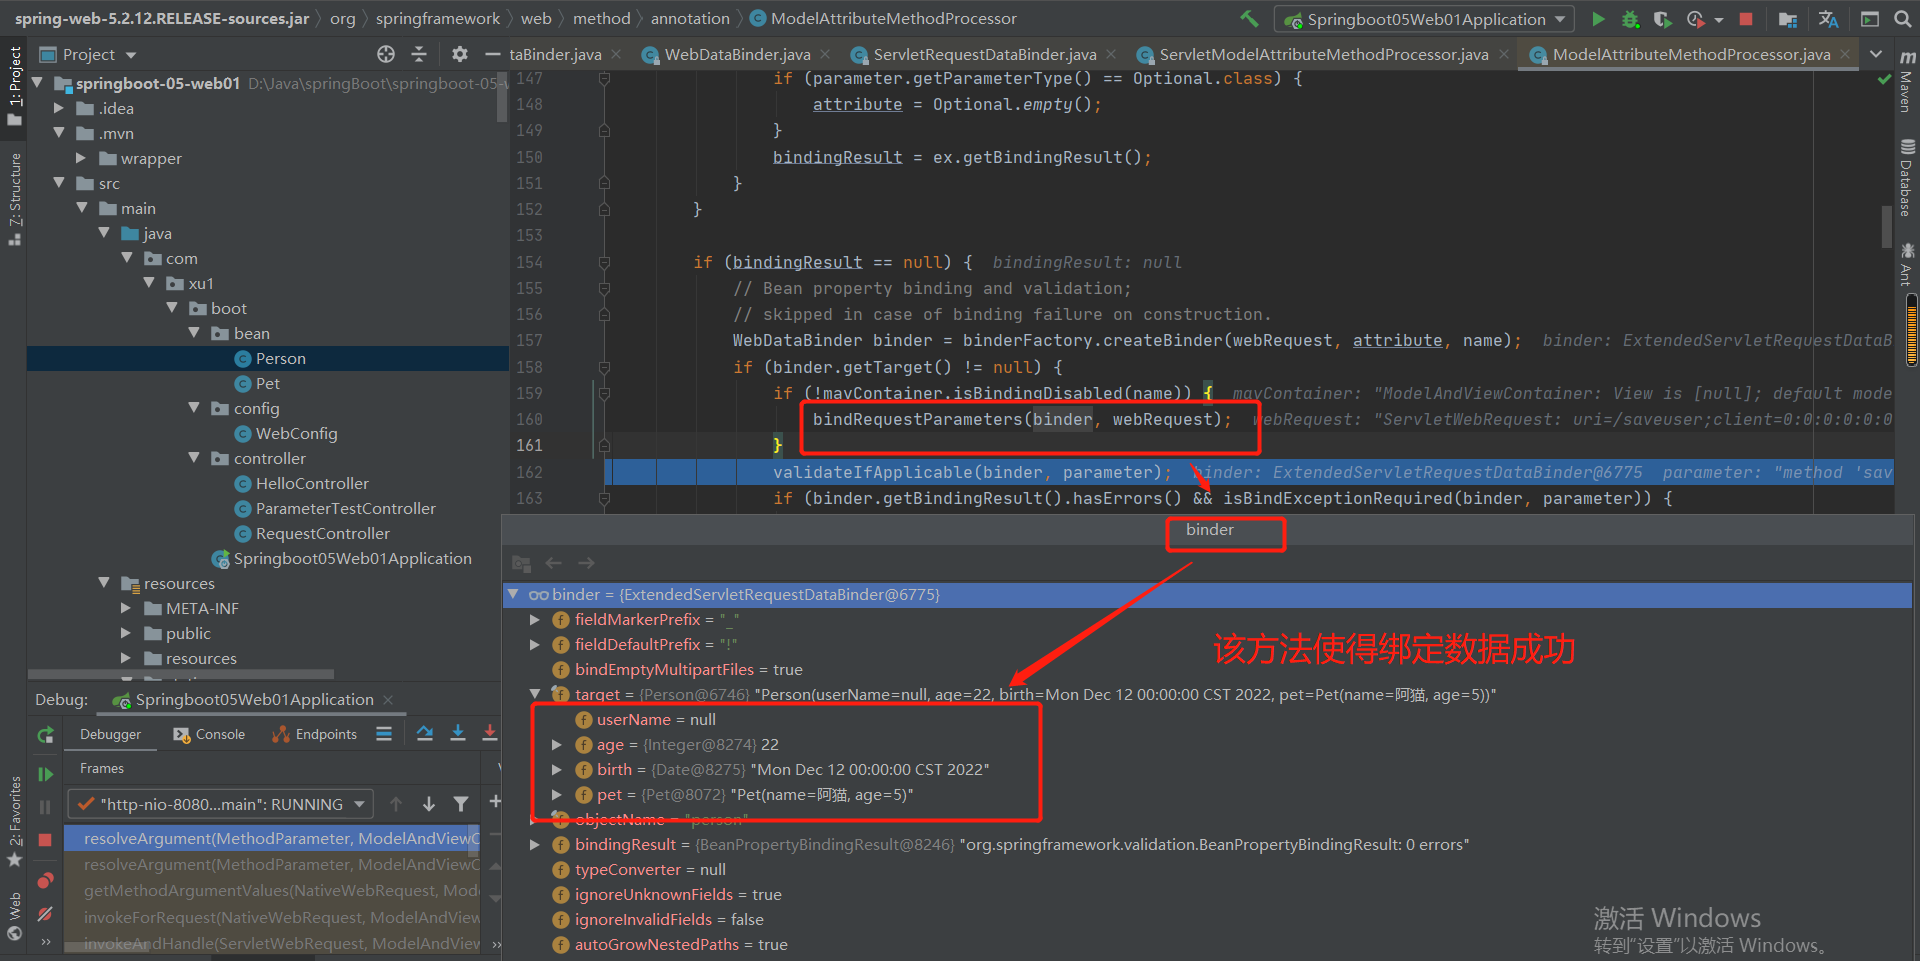Expand the bindingResult field
The height and width of the screenshot is (961, 1920).
pyautogui.click(x=535, y=845)
